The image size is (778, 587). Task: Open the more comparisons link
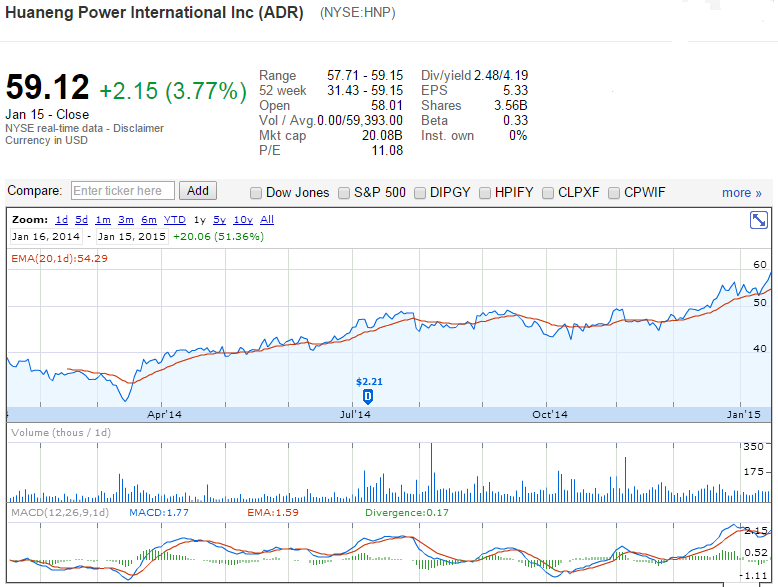pos(741,193)
